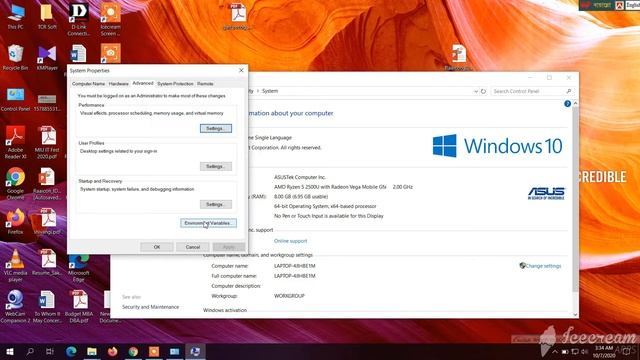Open Resume_Sak PDF on desktop
Viewport: 640px width, 360px height.
click(x=47, y=262)
